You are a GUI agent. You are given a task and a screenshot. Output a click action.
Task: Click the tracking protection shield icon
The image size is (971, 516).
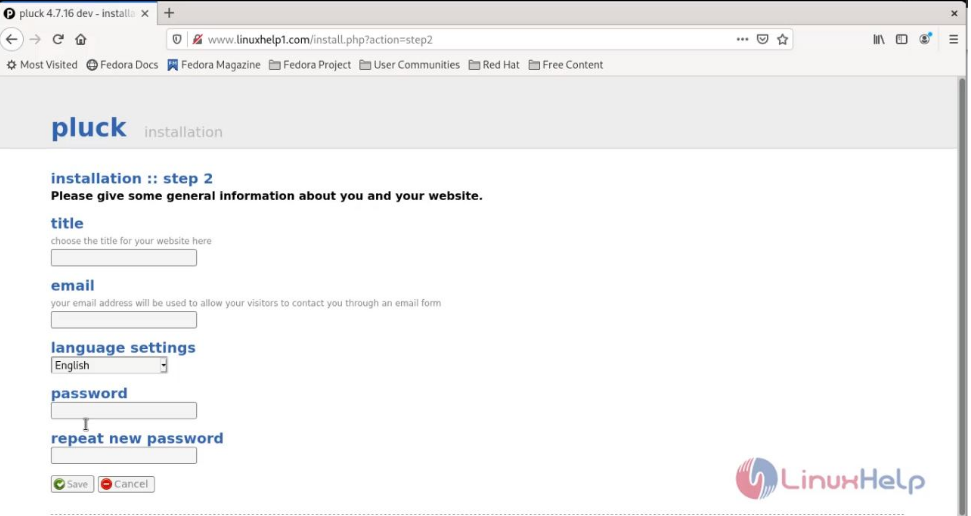(177, 39)
